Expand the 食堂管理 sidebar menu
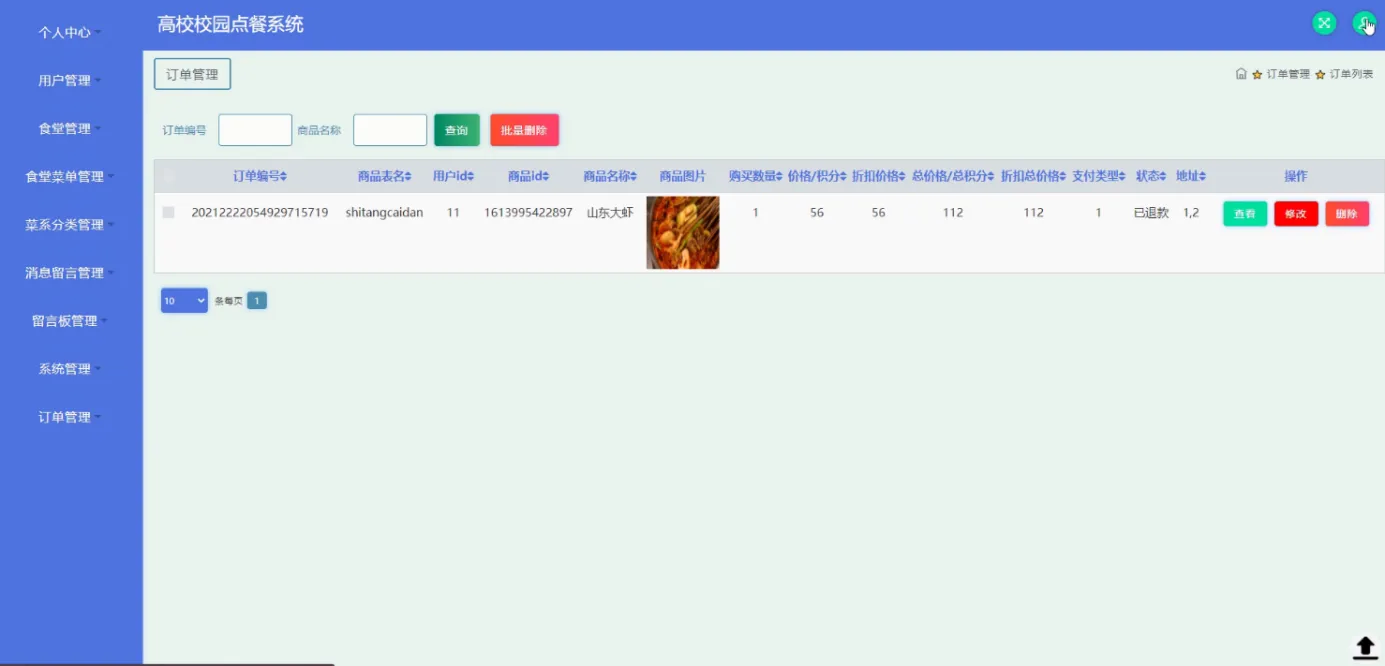This screenshot has height=666, width=1385. pos(70,128)
